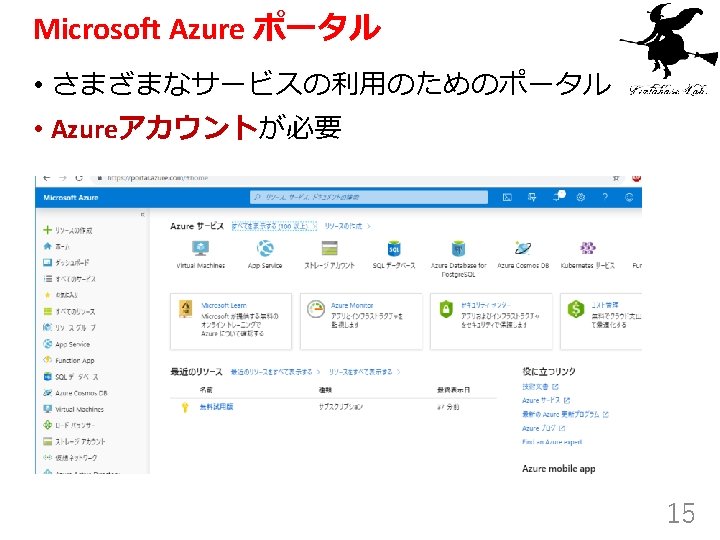This screenshot has height=540, width=720.
Task: Open Azure Cosmos DB service icon
Action: tap(523, 248)
